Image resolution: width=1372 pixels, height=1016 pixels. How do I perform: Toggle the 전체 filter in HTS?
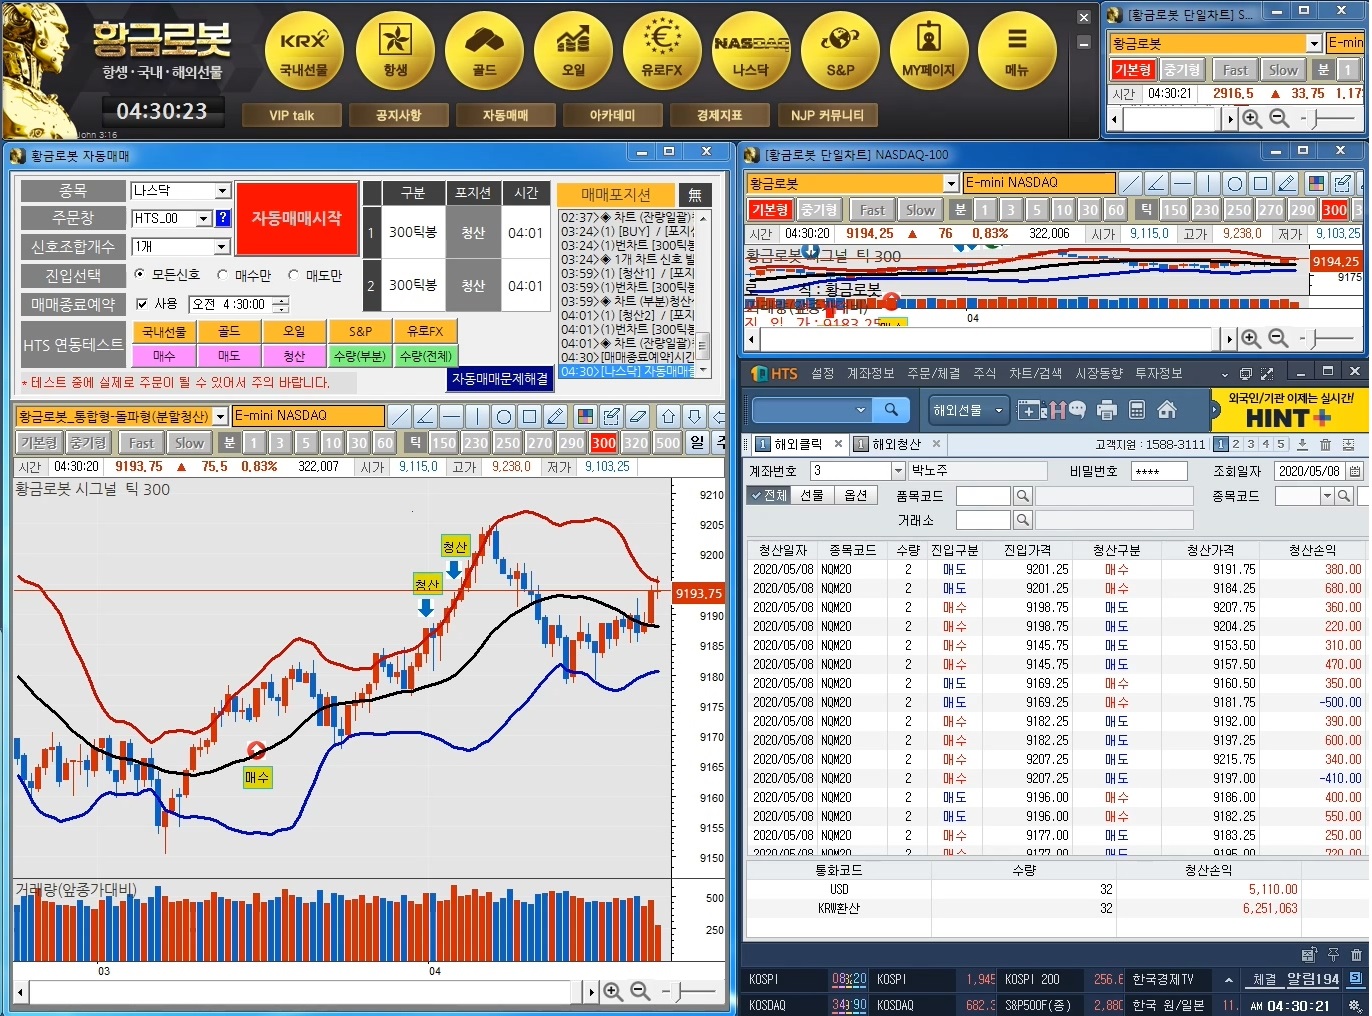768,495
